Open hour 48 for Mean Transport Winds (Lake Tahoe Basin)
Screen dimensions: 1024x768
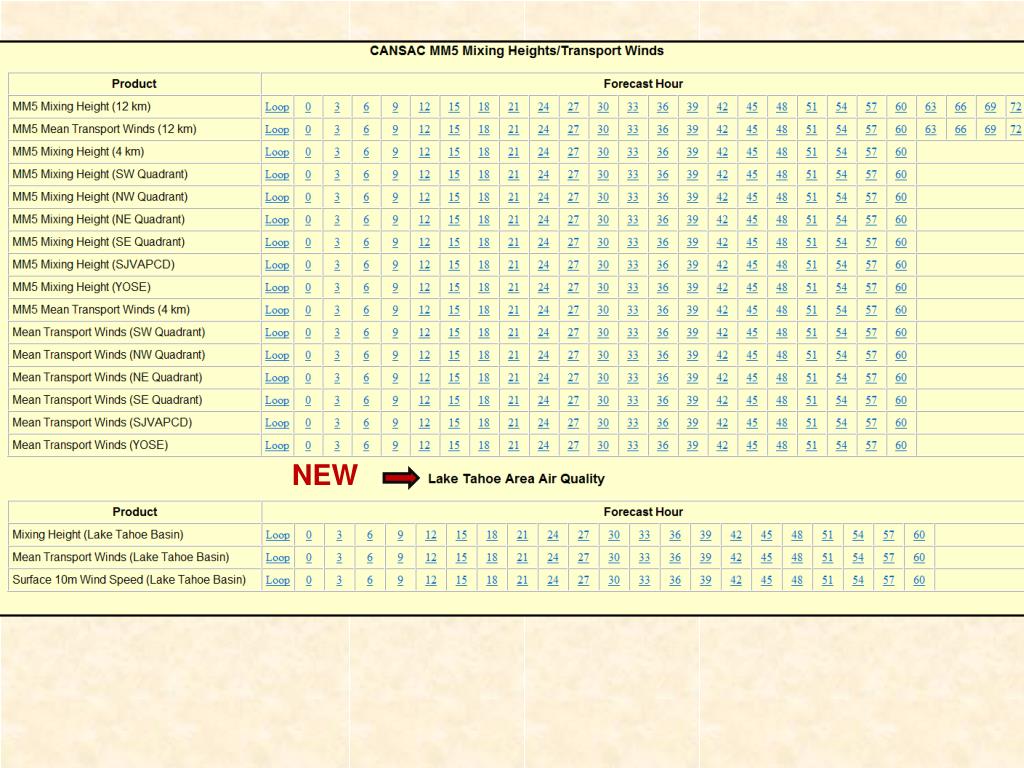tap(797, 558)
